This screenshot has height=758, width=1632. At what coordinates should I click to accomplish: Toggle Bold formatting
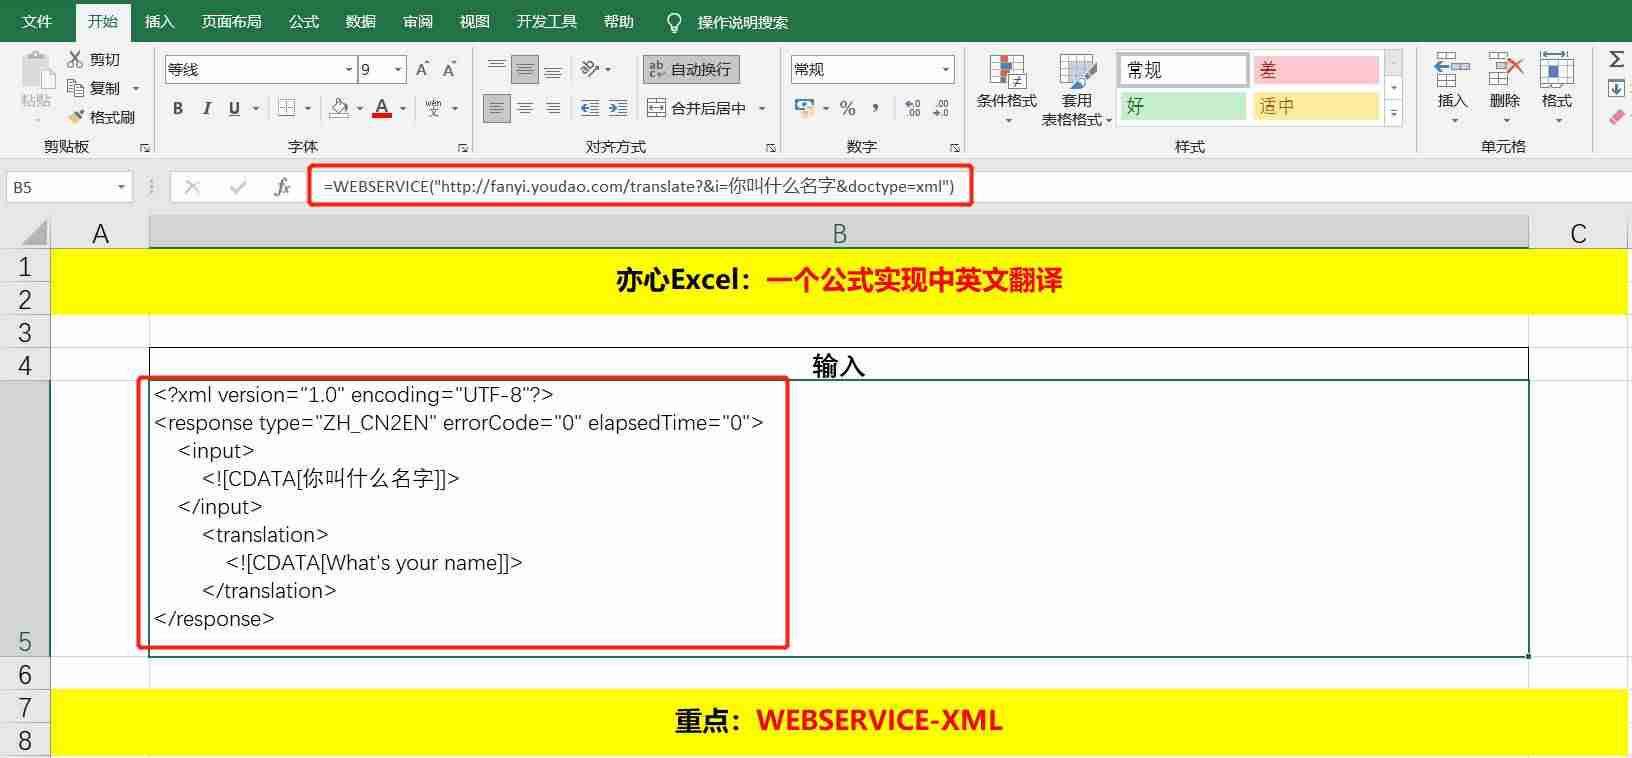pyautogui.click(x=178, y=108)
